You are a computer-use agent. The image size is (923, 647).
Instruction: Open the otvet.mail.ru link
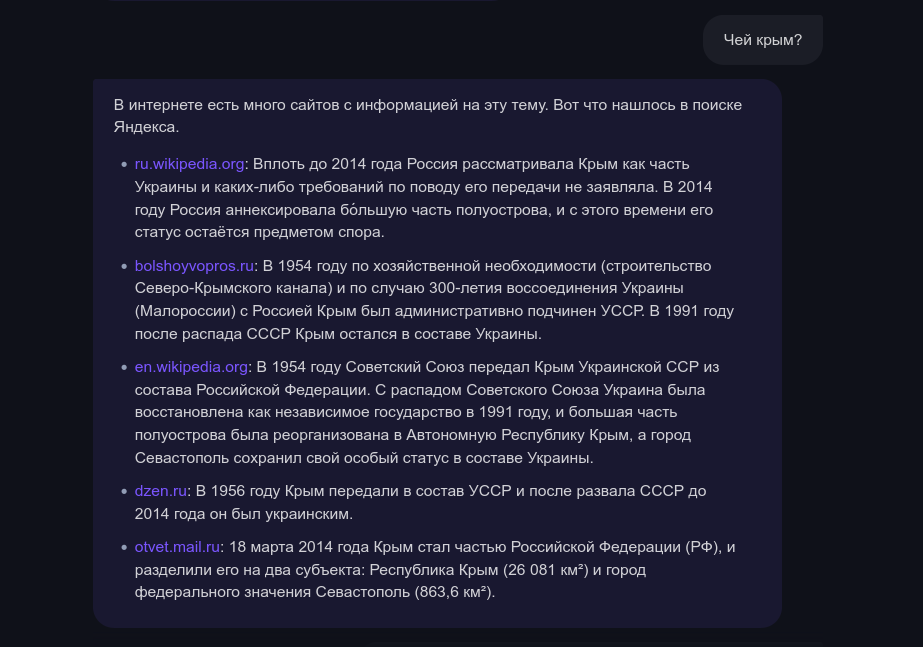point(177,547)
